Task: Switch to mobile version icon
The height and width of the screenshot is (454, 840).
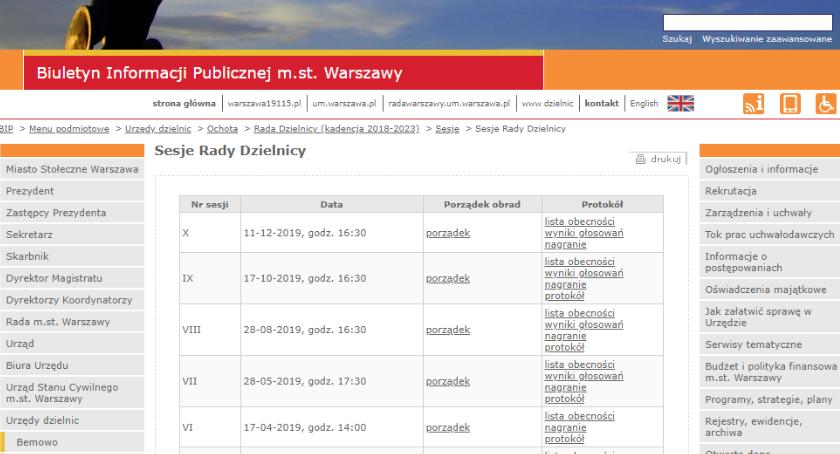Action: [x=790, y=103]
